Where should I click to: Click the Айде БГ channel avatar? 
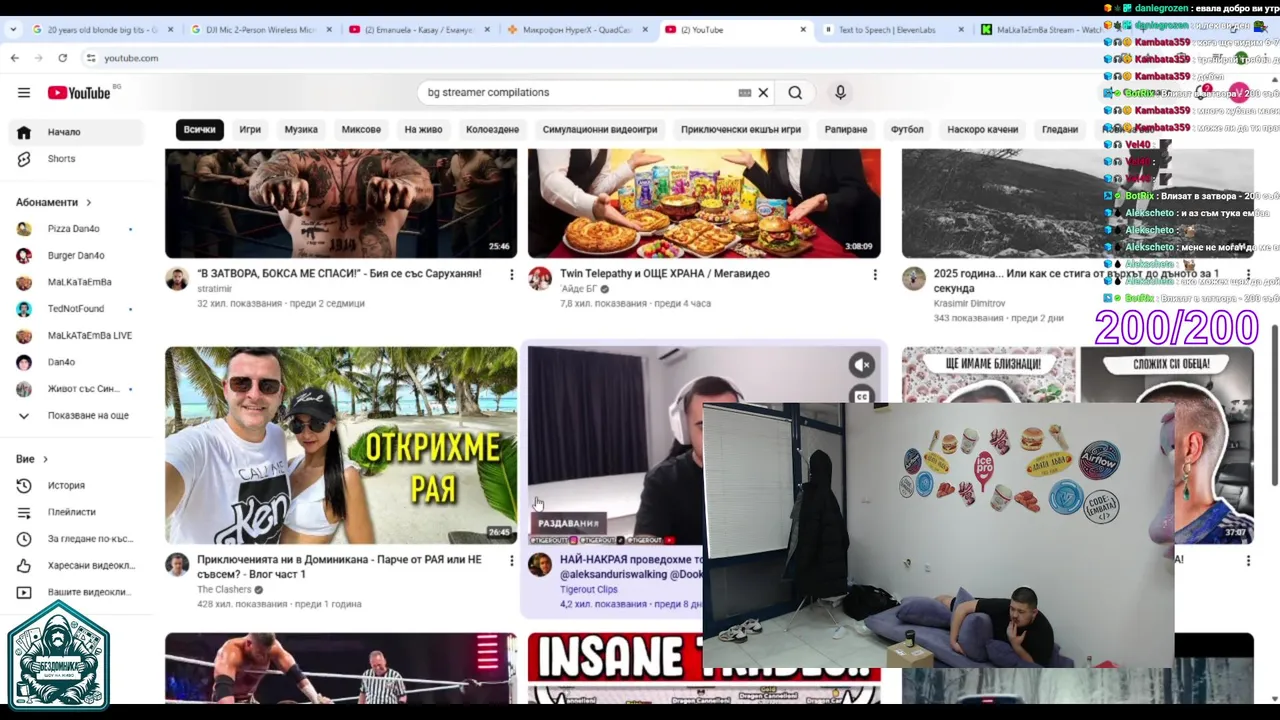click(540, 279)
